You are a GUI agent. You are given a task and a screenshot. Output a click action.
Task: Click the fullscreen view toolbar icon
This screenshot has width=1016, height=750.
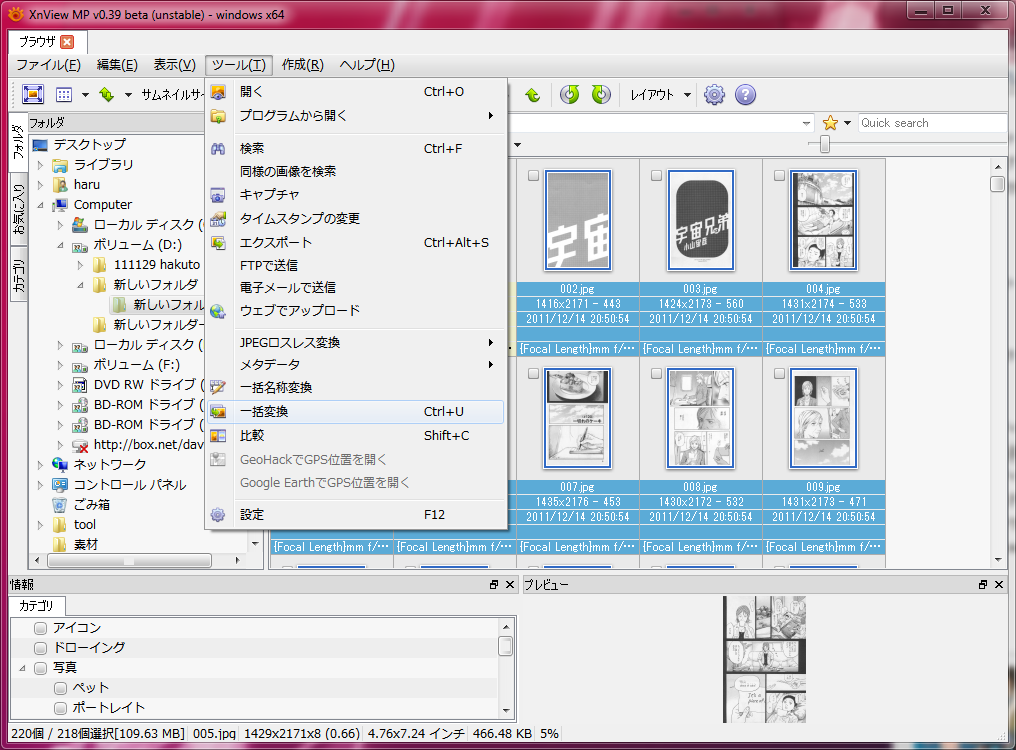tap(33, 95)
